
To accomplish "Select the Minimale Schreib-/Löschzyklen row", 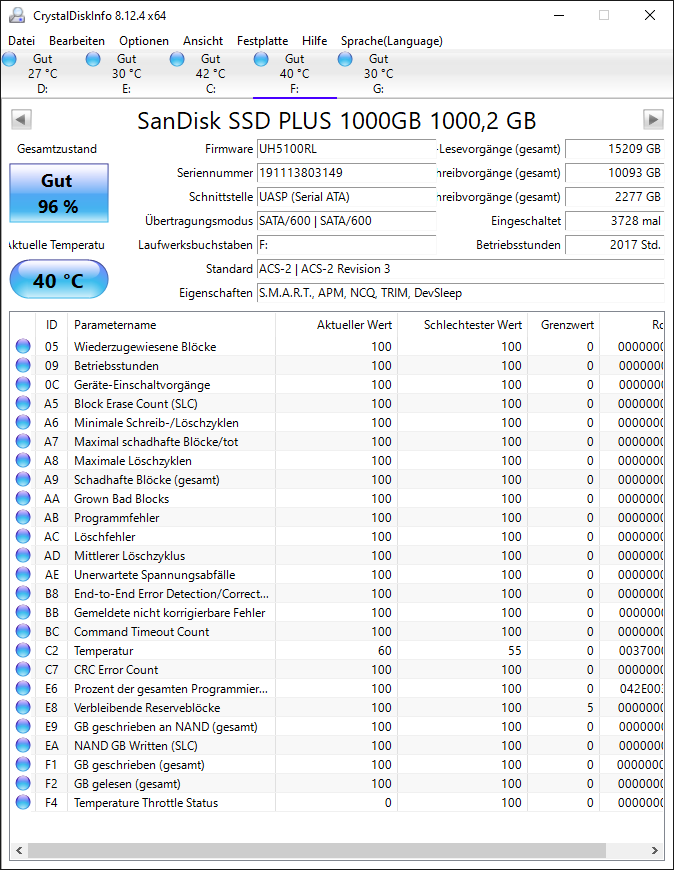I will (337, 422).
